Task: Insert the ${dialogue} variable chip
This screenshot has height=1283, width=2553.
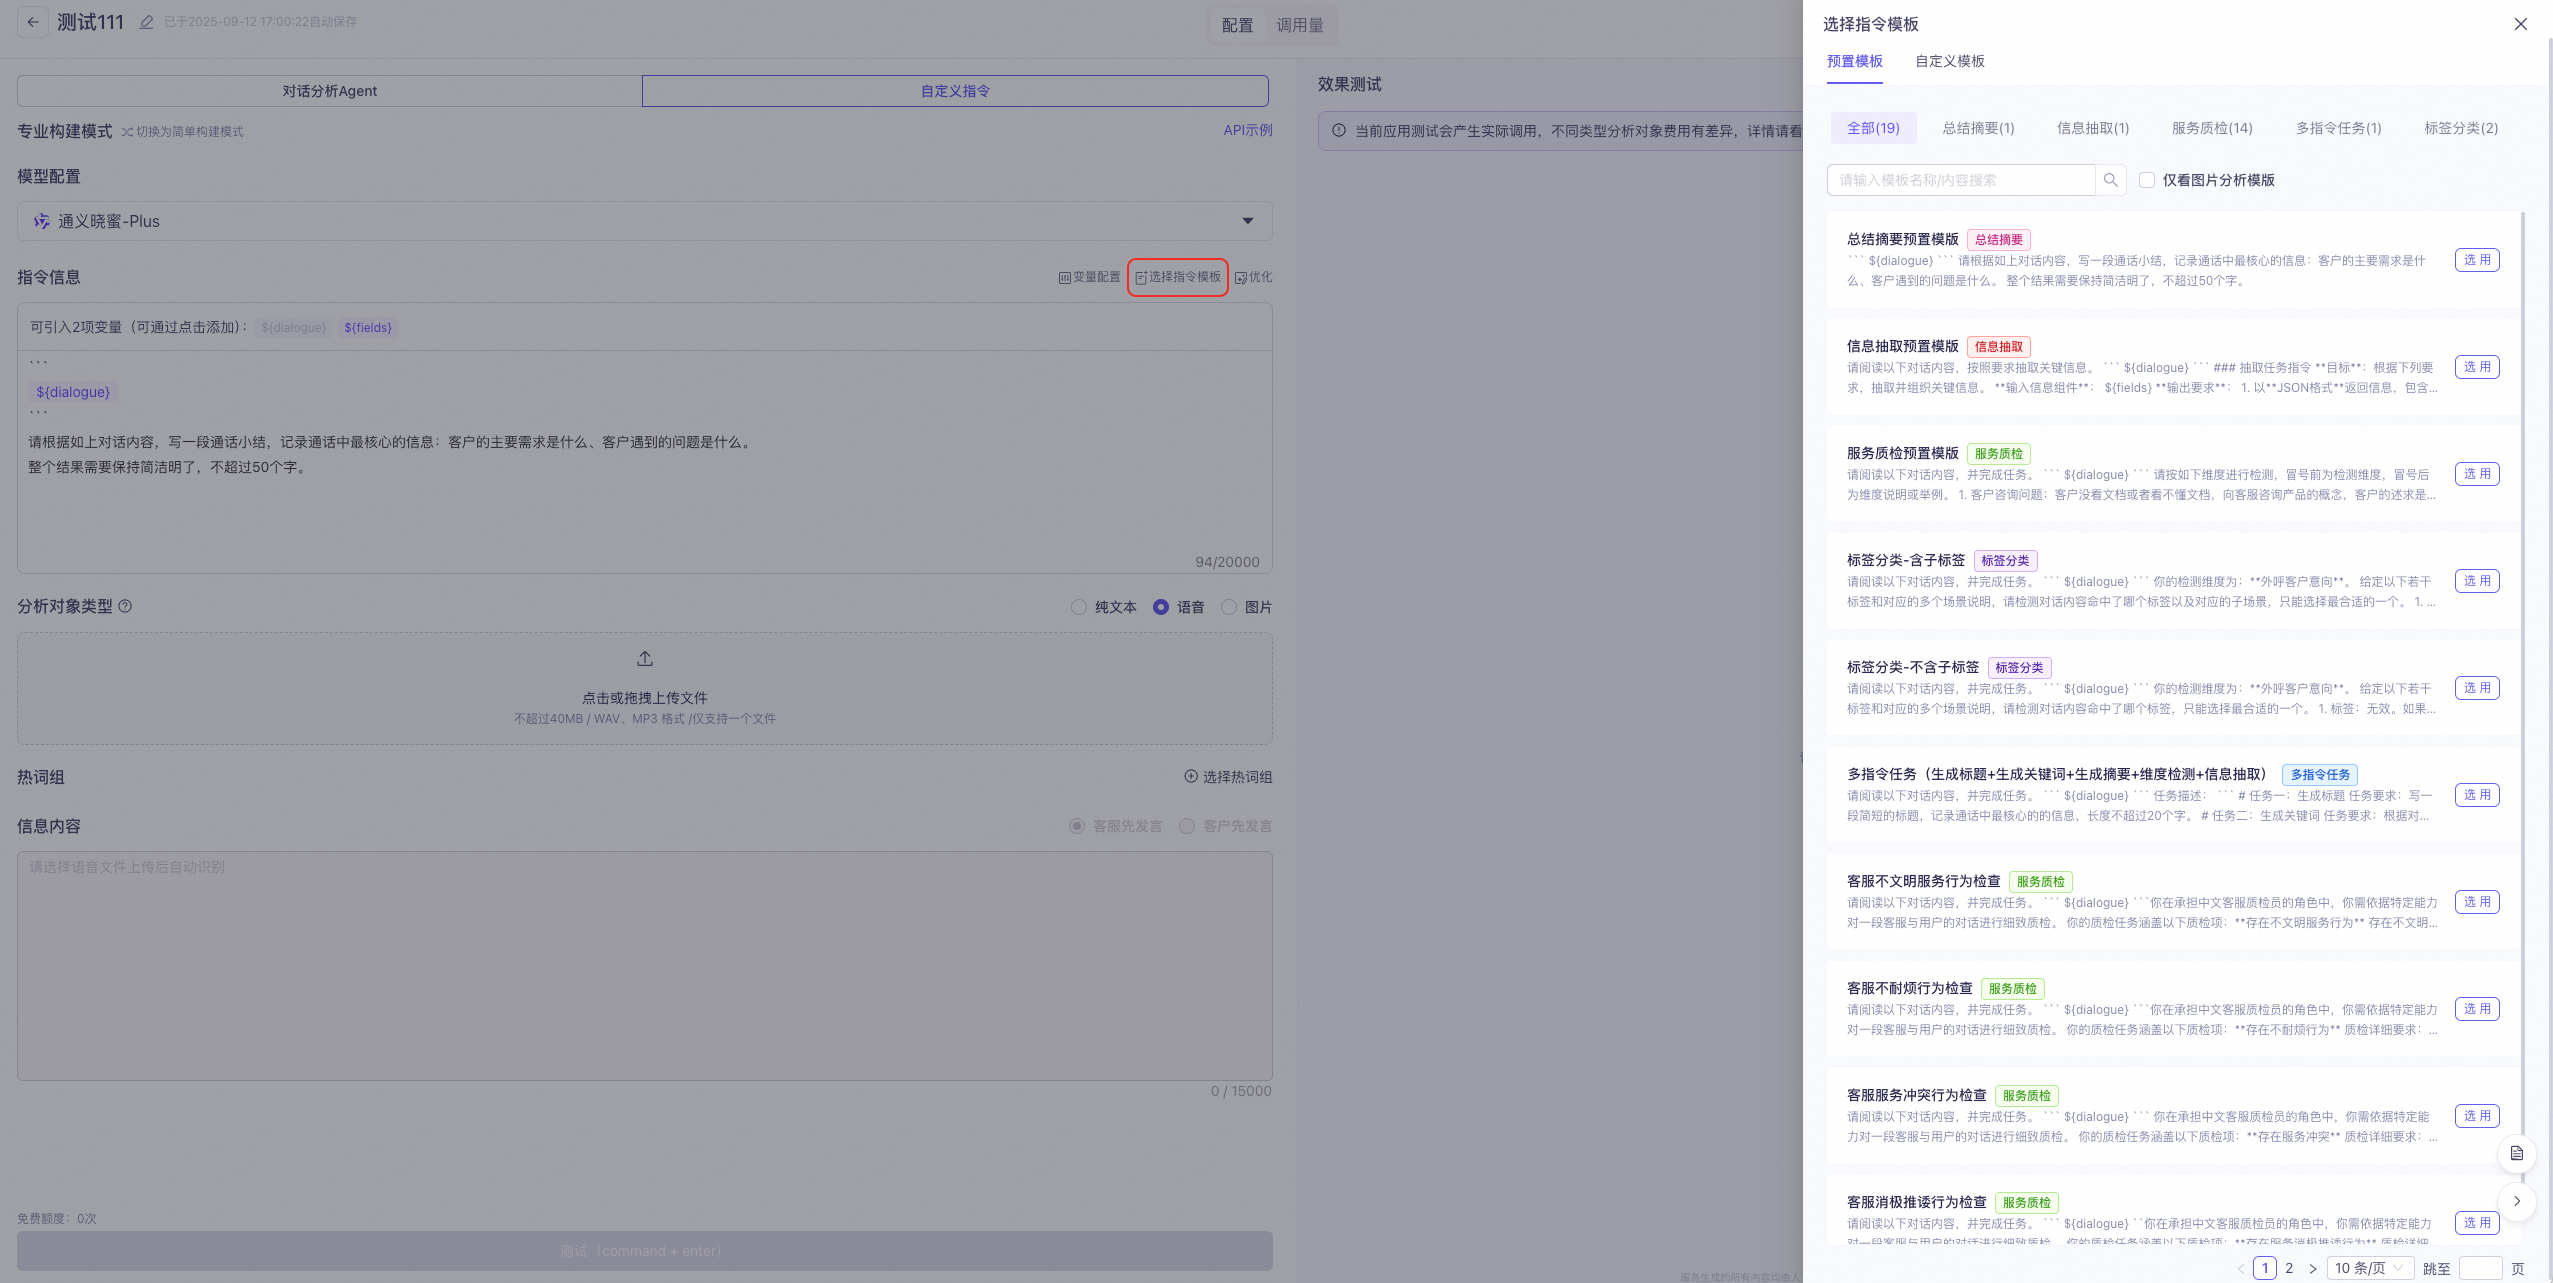Action: [x=294, y=328]
